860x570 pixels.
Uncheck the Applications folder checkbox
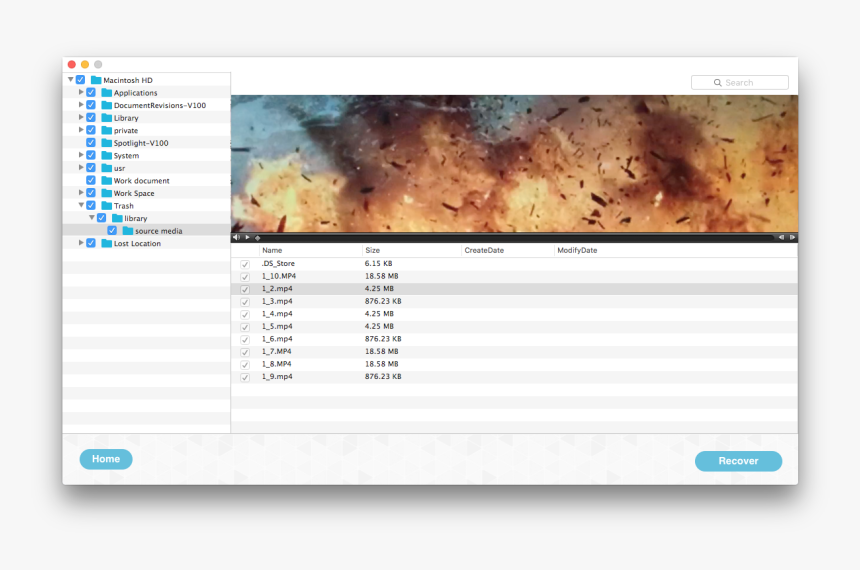click(91, 92)
